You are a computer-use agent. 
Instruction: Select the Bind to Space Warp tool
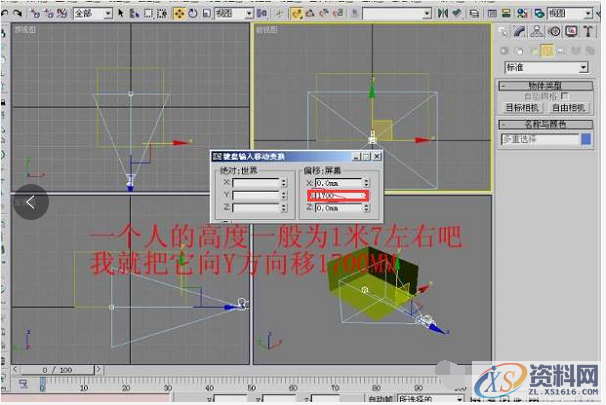(62, 14)
